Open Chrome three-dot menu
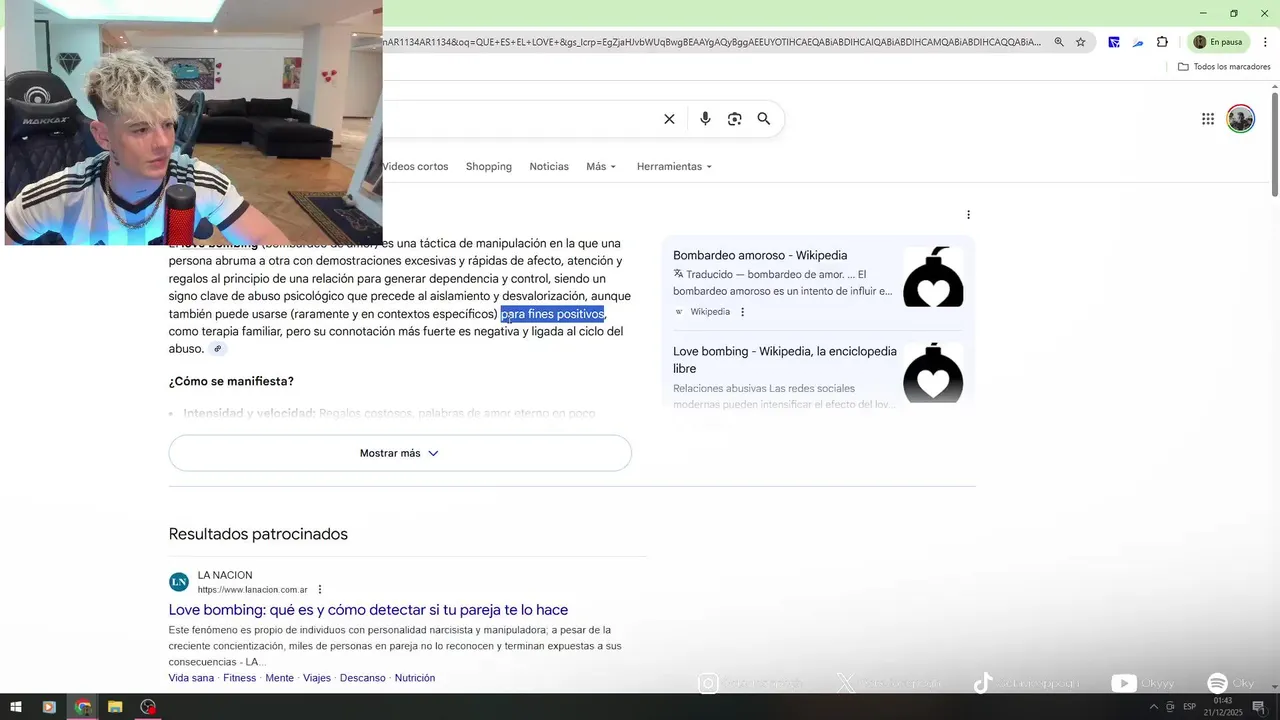1280x720 pixels. pos(1266,42)
